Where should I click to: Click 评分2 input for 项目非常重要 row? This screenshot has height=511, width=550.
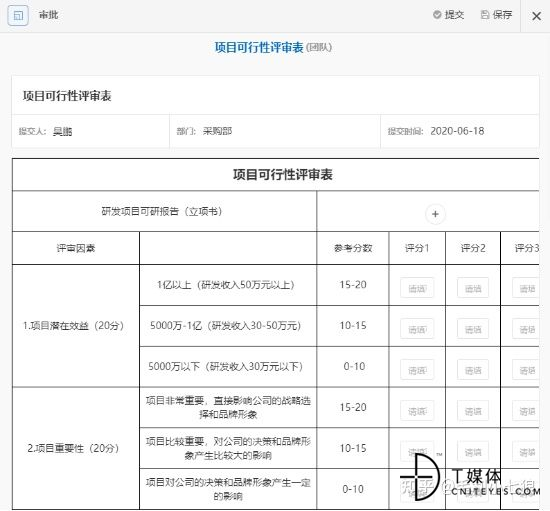pos(473,410)
